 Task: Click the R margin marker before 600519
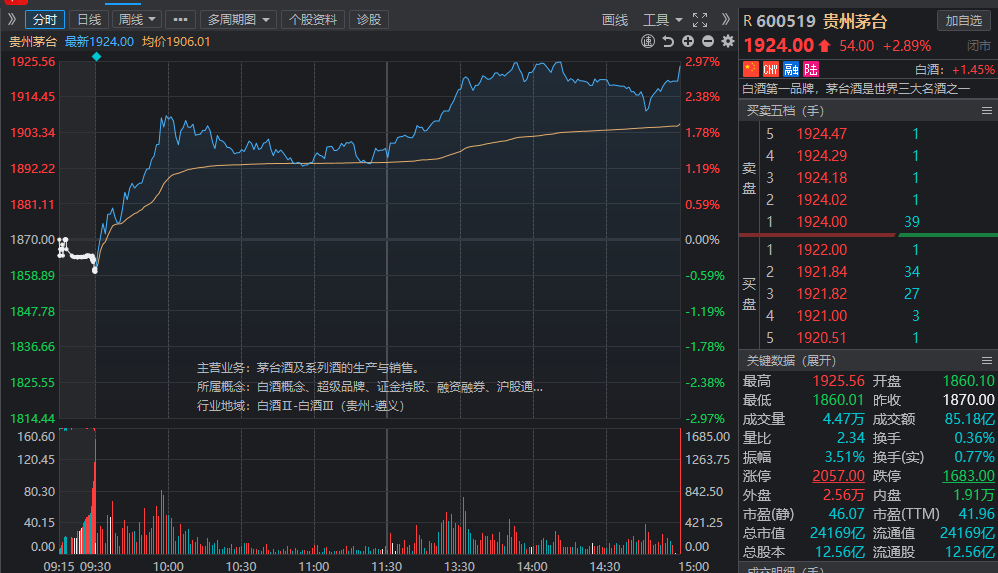pos(748,21)
